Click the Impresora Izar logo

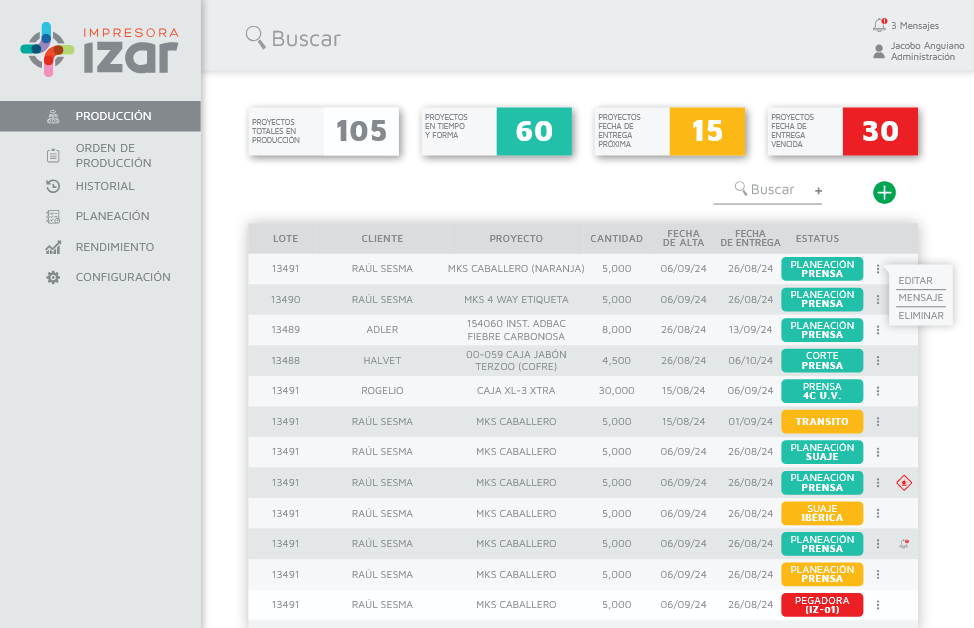[100, 50]
